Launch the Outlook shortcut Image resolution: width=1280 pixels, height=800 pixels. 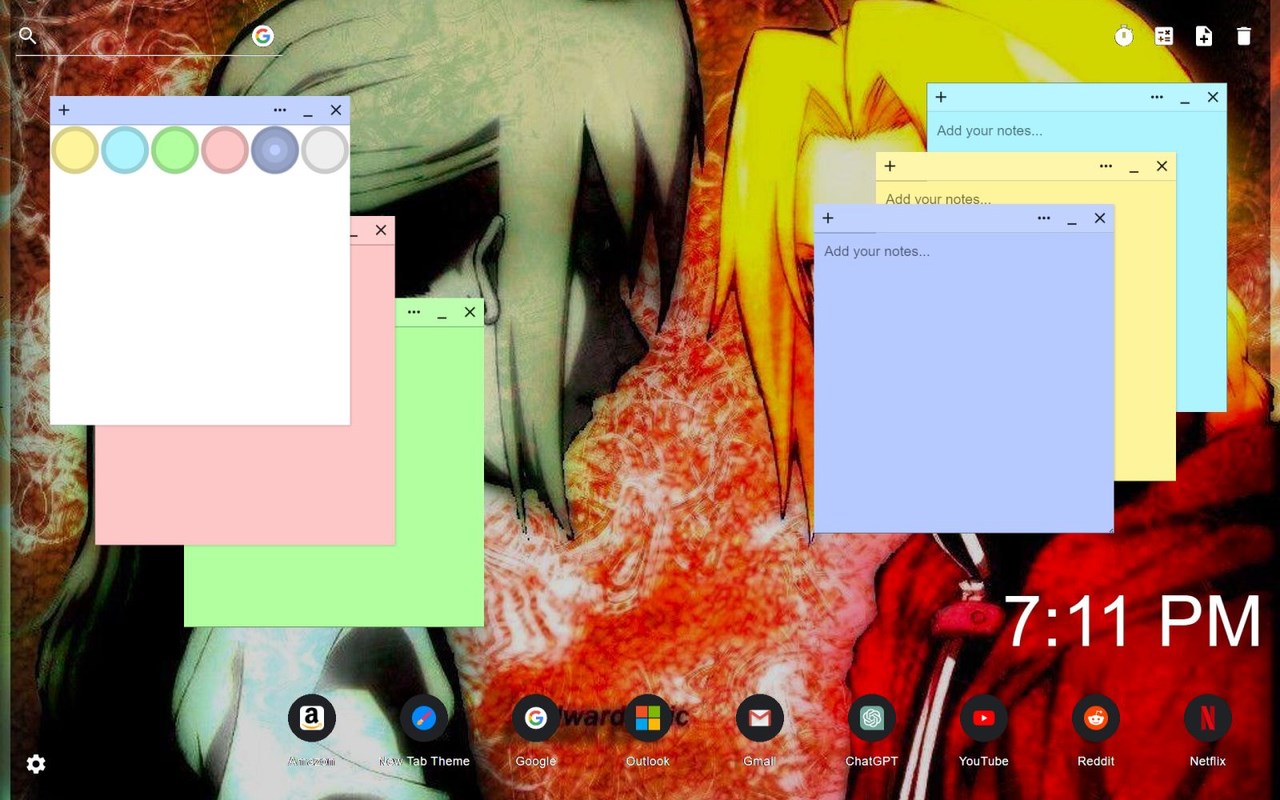(648, 718)
